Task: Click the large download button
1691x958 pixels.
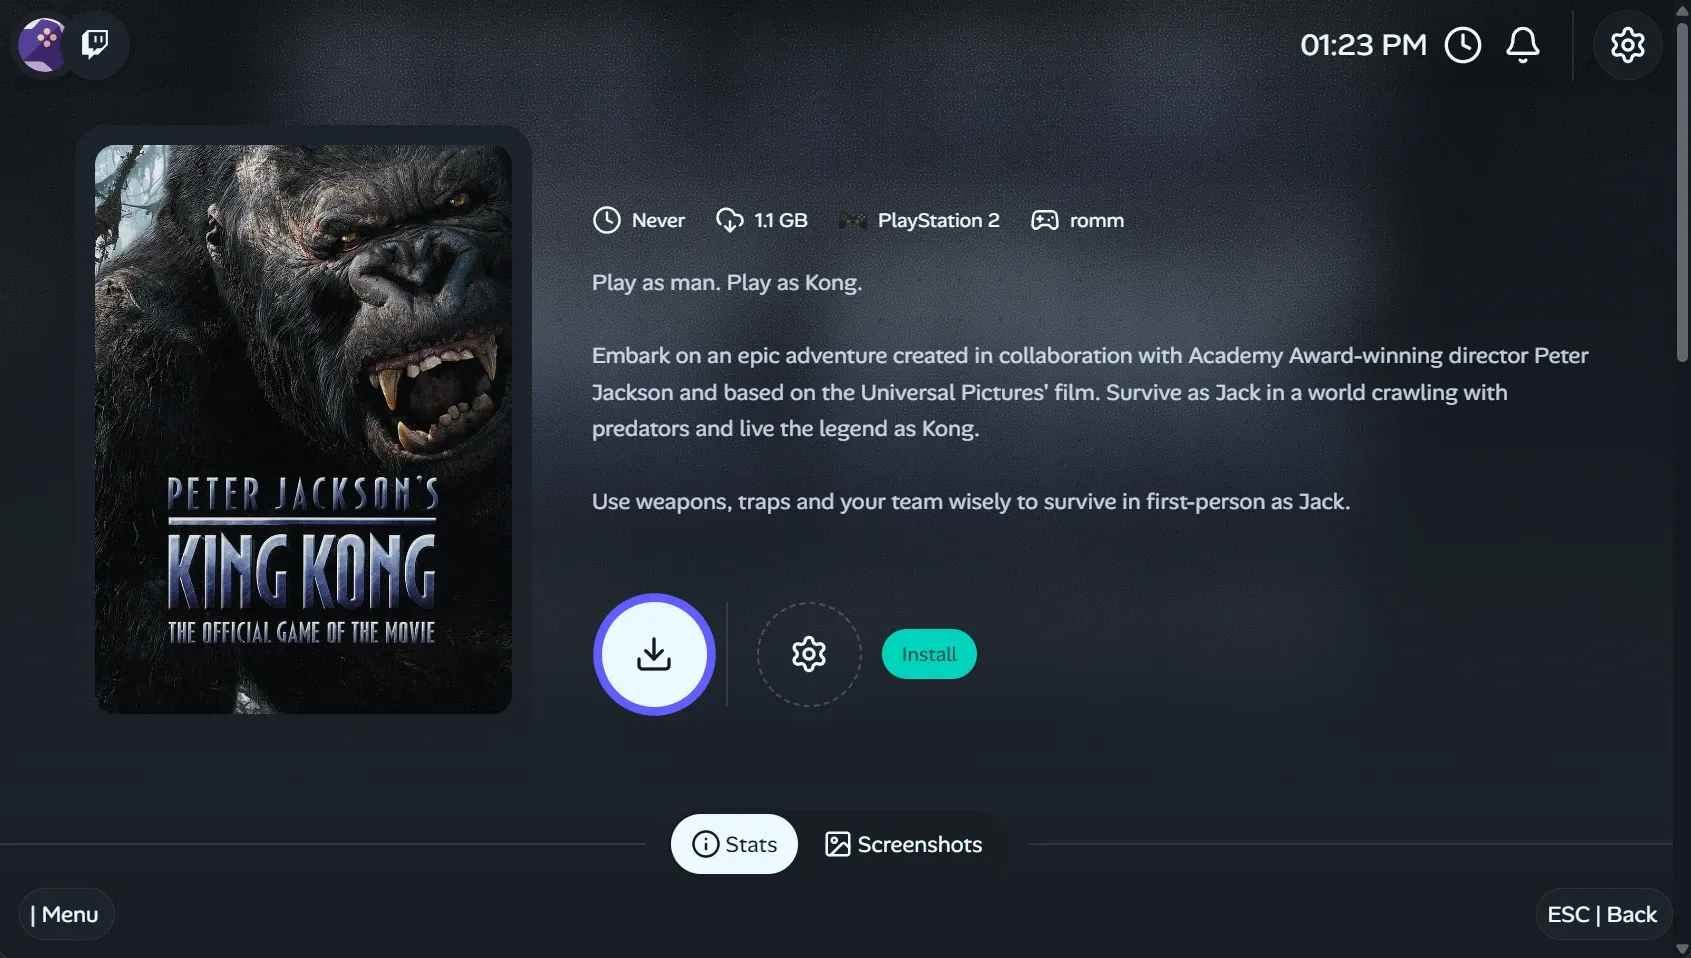Action: pyautogui.click(x=654, y=654)
